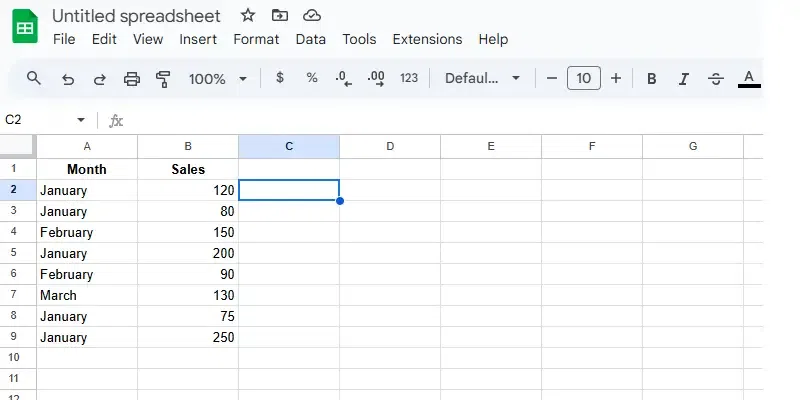Open the 100% zoom dropdown
Image resolution: width=800 pixels, height=400 pixels.
point(217,78)
